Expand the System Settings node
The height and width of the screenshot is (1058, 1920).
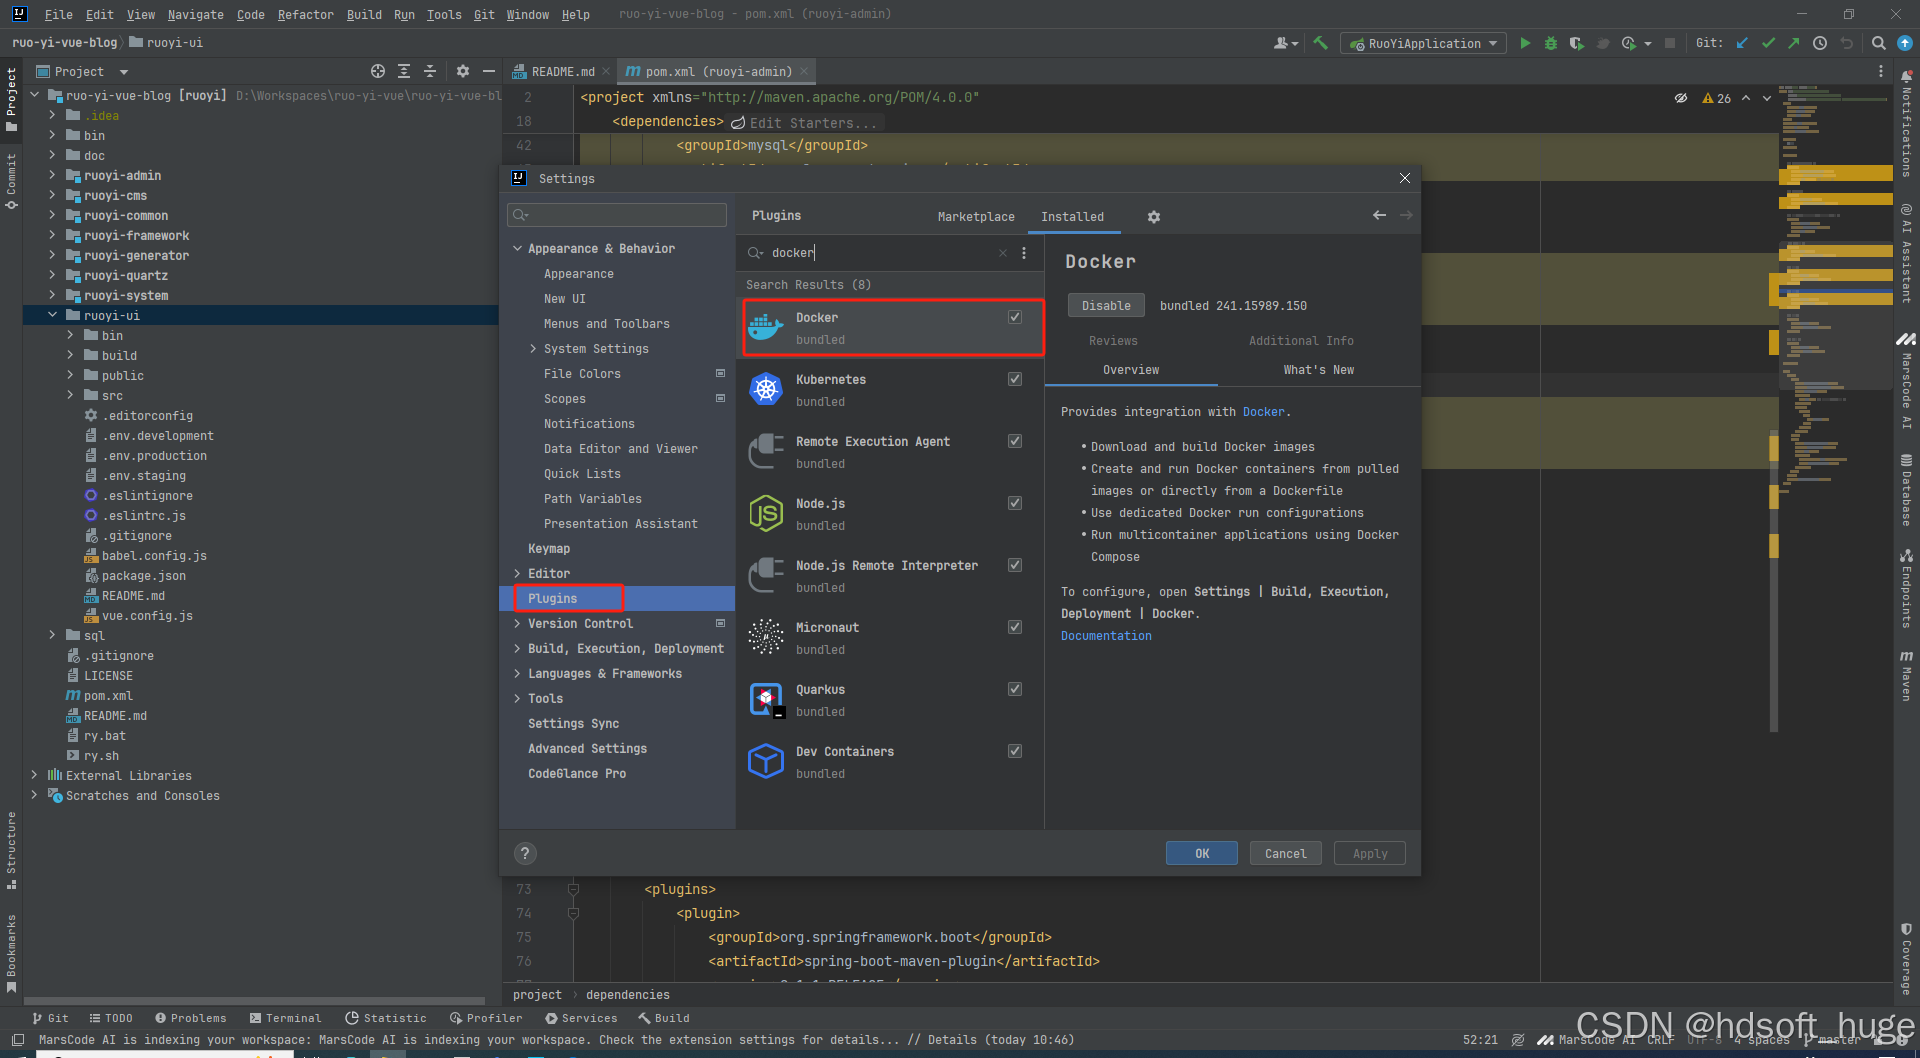point(533,348)
